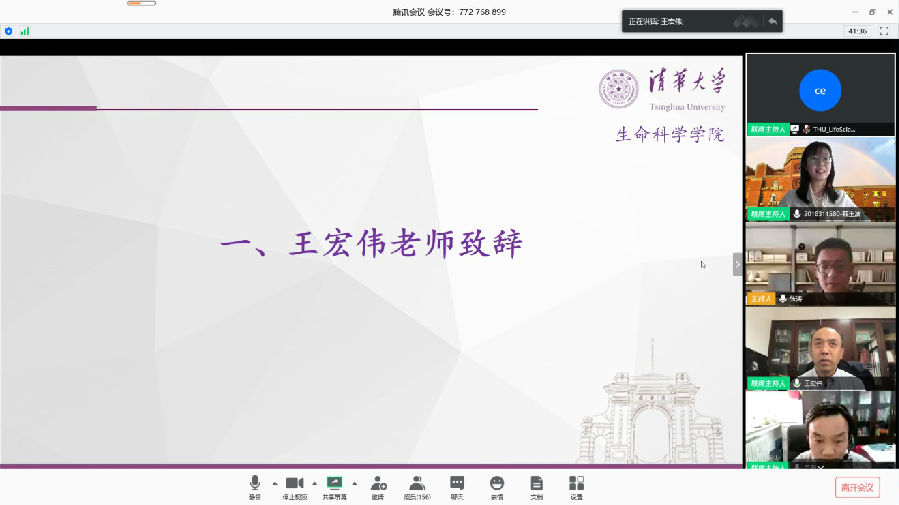The height and width of the screenshot is (505, 899).
Task: Open the documents panel
Action: [x=536, y=486]
